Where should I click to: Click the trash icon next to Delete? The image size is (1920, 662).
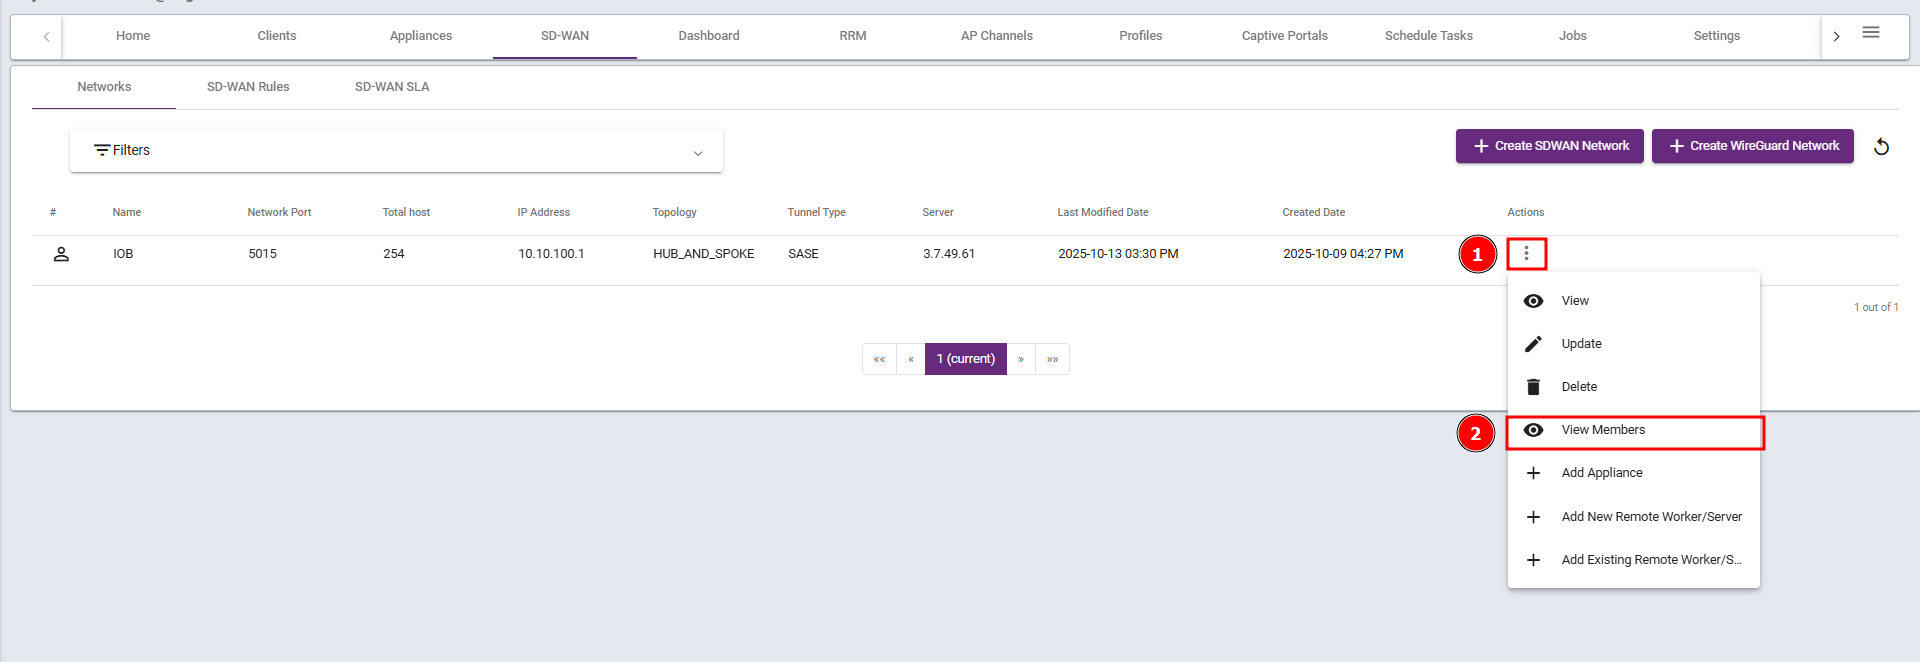point(1533,387)
